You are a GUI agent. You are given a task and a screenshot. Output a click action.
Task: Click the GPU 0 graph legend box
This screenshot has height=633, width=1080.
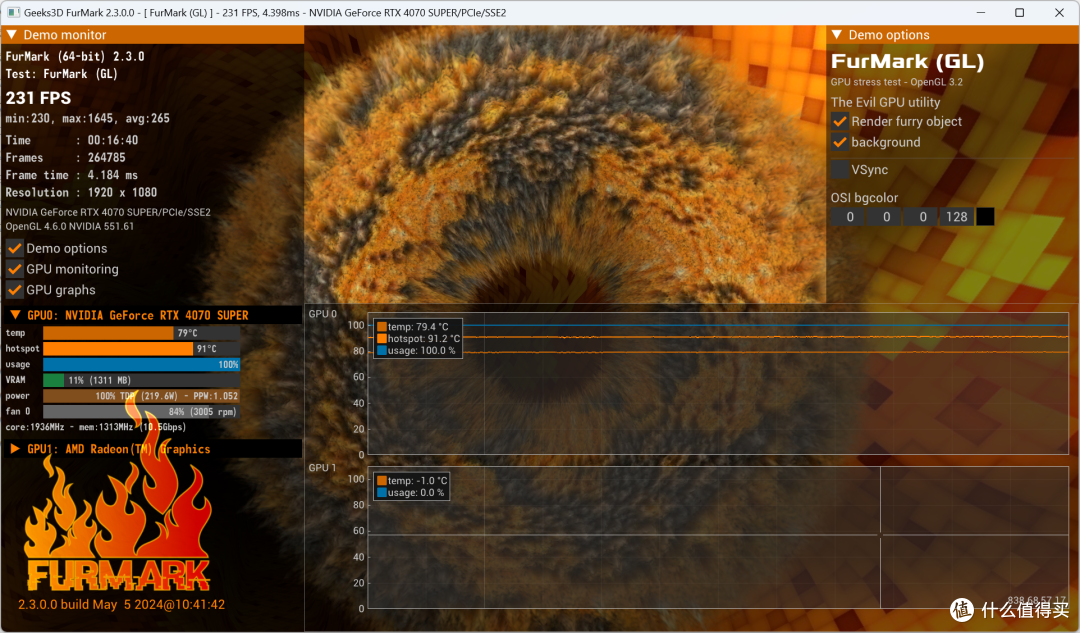(418, 338)
